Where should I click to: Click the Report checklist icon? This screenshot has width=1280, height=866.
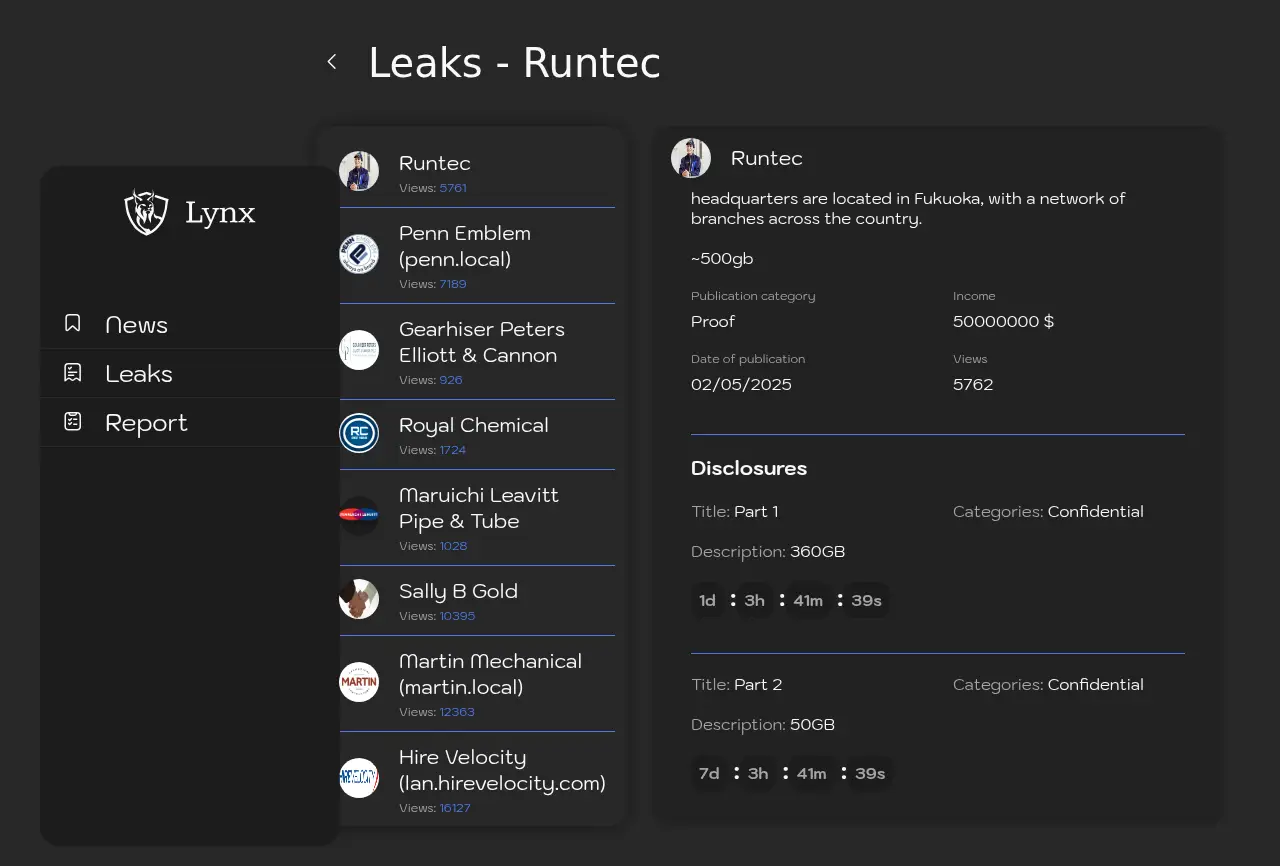[x=73, y=422]
